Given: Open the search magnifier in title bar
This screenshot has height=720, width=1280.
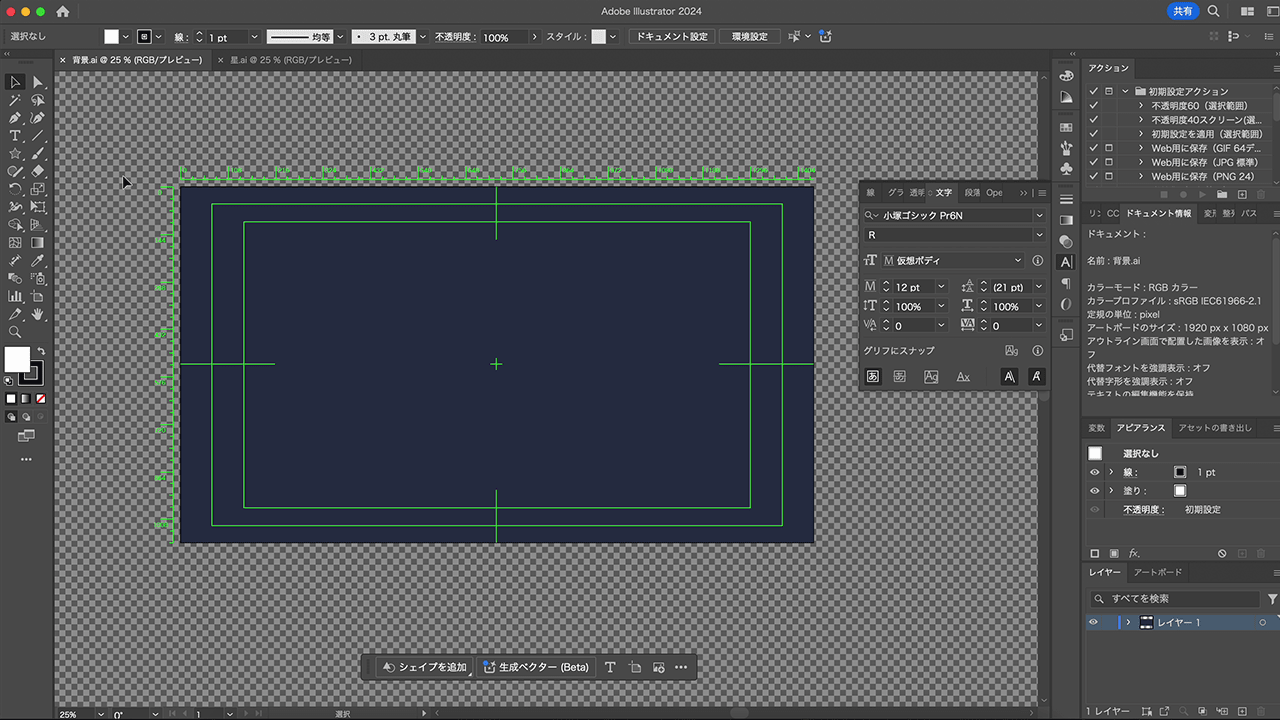Looking at the screenshot, I should click(x=1213, y=11).
